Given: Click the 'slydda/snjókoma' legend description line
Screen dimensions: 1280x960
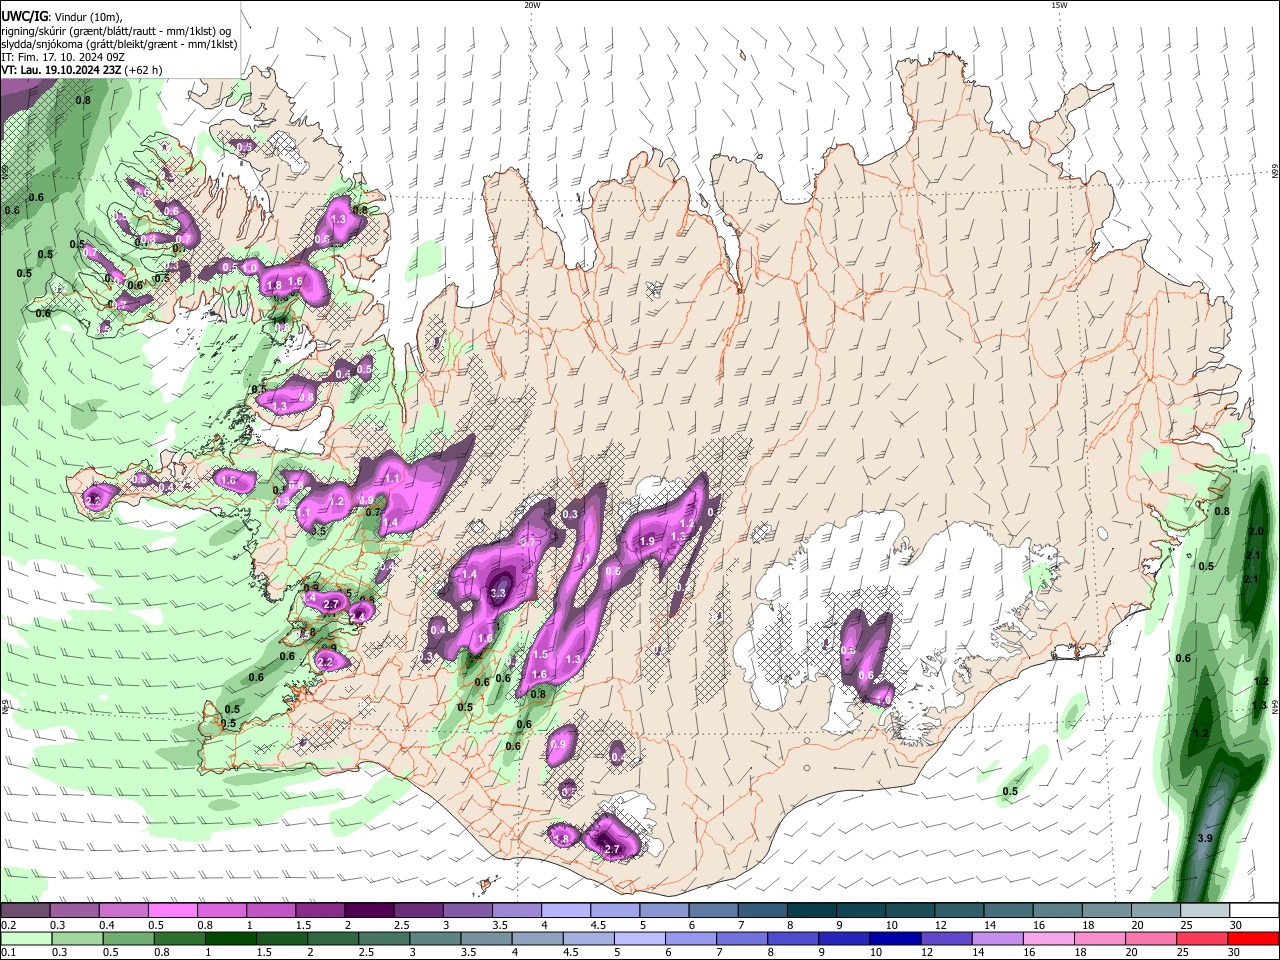Looking at the screenshot, I should click(120, 44).
